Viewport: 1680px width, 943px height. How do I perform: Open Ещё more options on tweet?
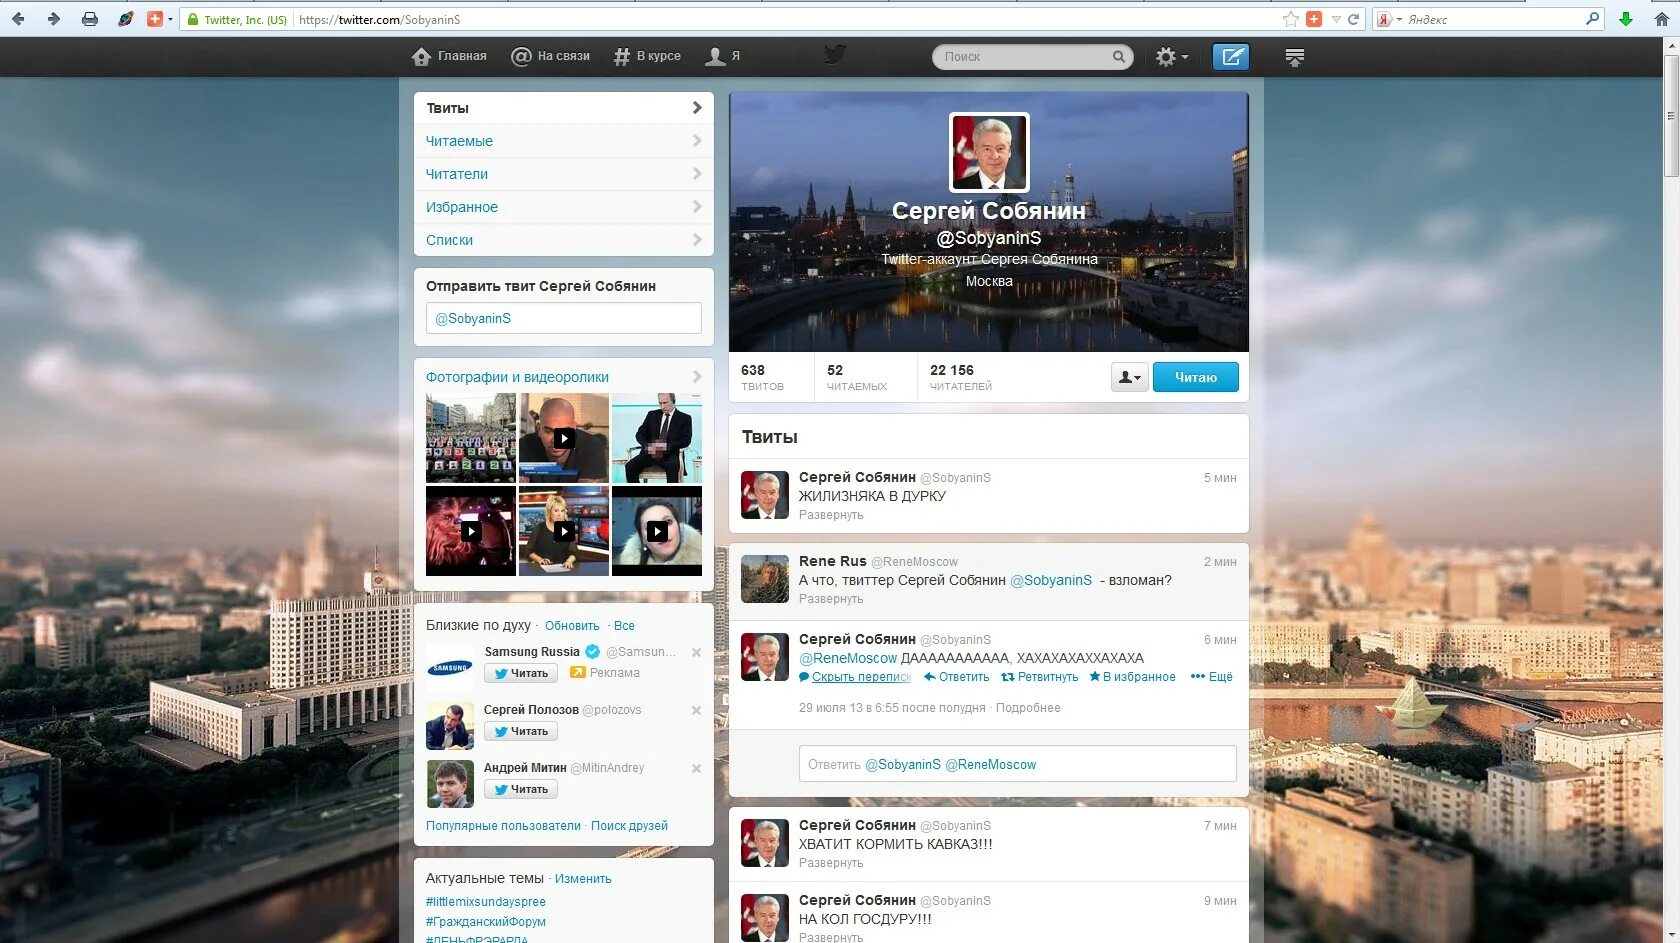point(1212,677)
